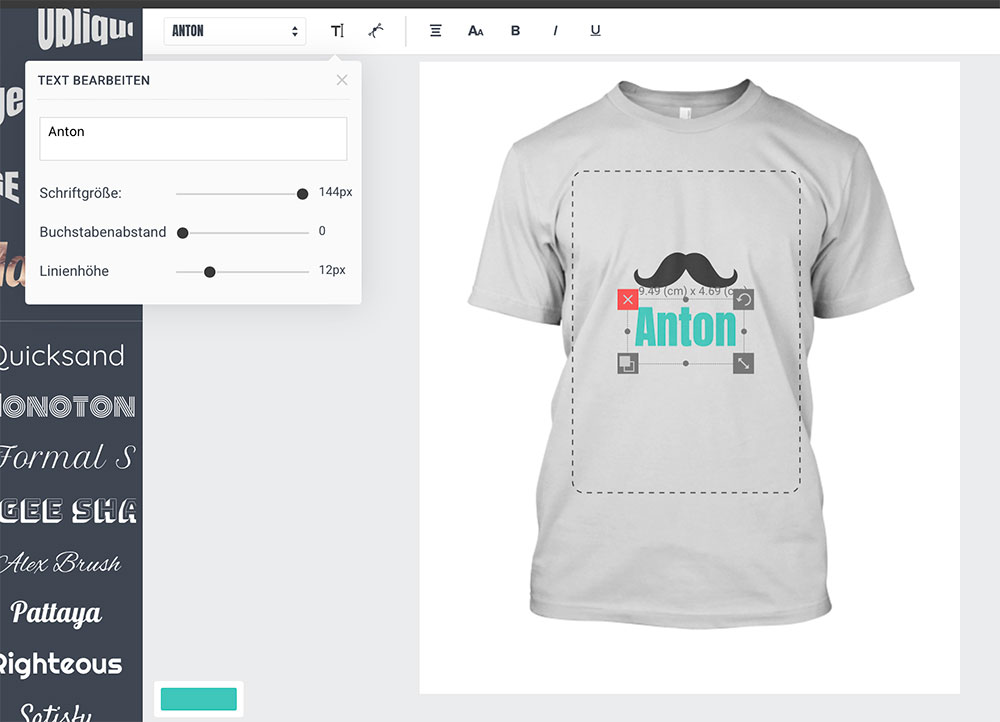This screenshot has height=722, width=1000.
Task: Toggle bold formatting
Action: click(x=515, y=31)
